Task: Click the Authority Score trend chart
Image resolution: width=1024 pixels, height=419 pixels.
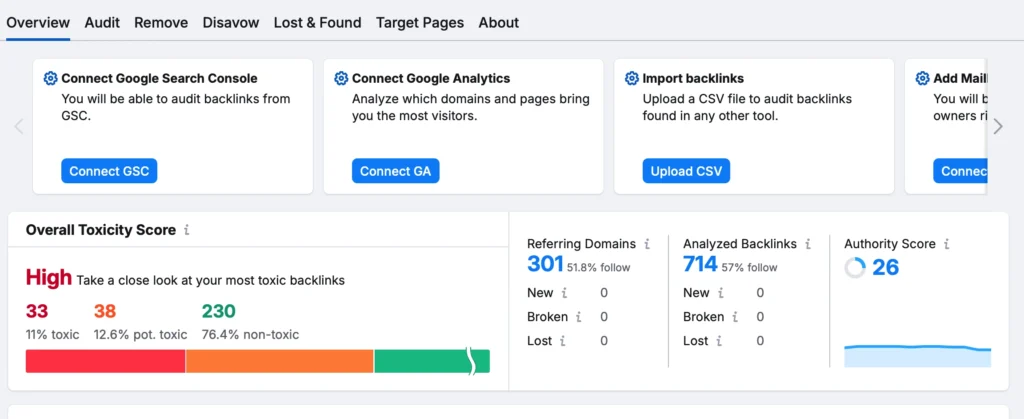Action: click(917, 356)
